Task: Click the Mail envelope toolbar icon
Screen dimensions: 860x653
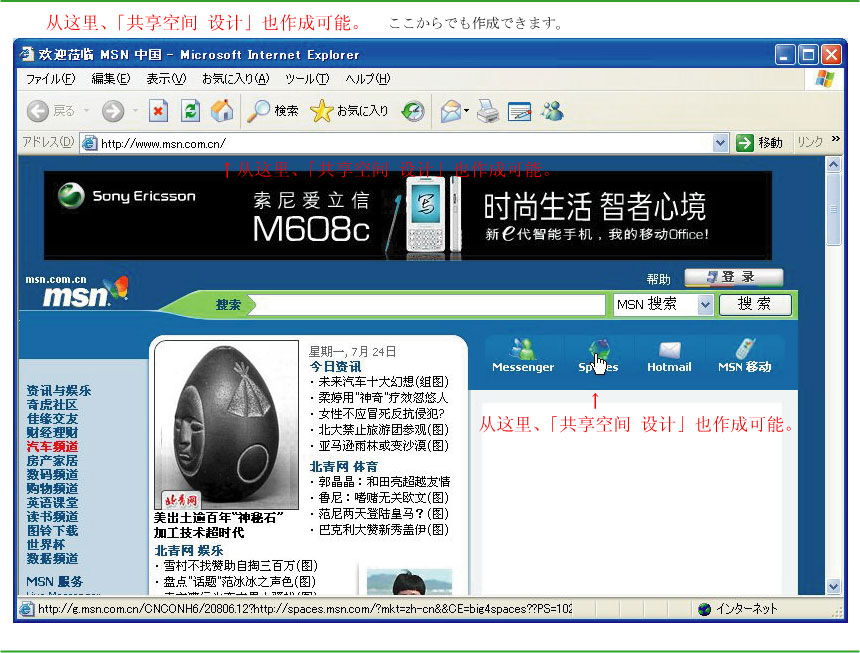Action: (x=450, y=111)
